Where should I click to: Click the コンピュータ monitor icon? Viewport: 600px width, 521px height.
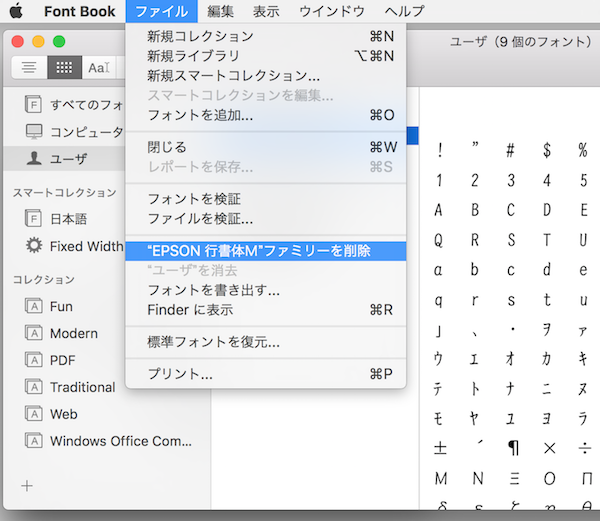tap(34, 132)
